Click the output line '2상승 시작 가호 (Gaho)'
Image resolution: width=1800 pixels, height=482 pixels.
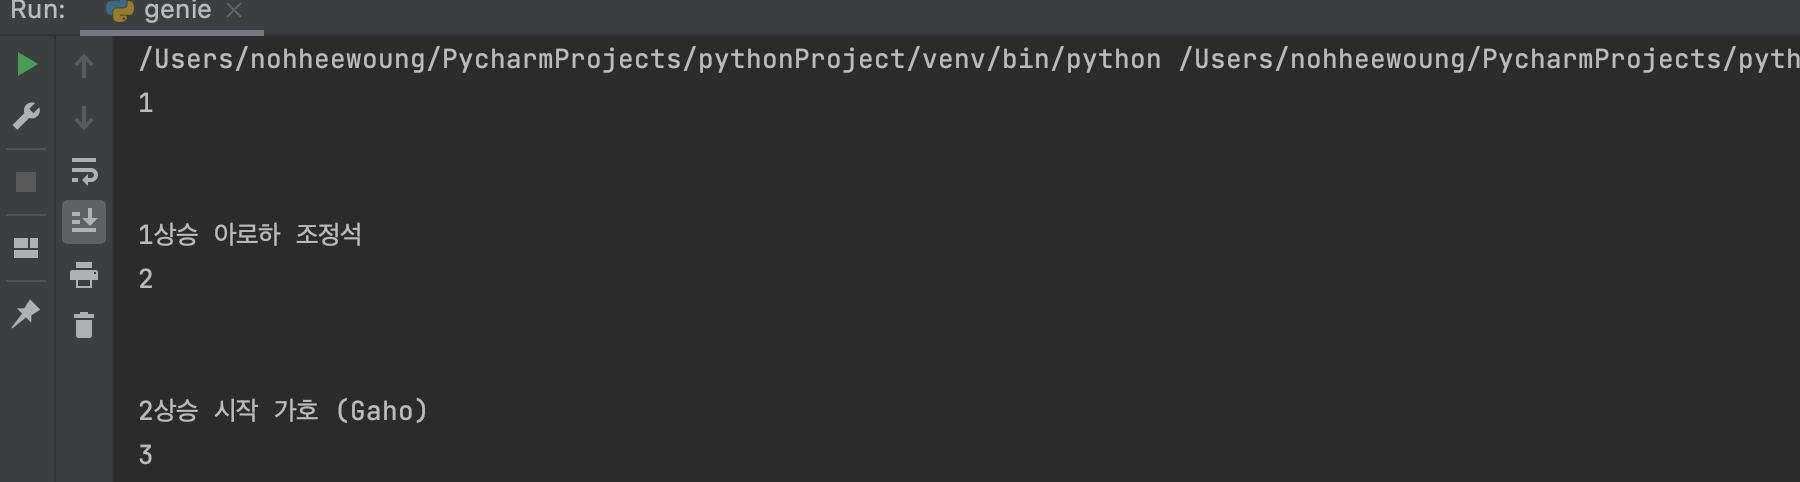click(283, 410)
